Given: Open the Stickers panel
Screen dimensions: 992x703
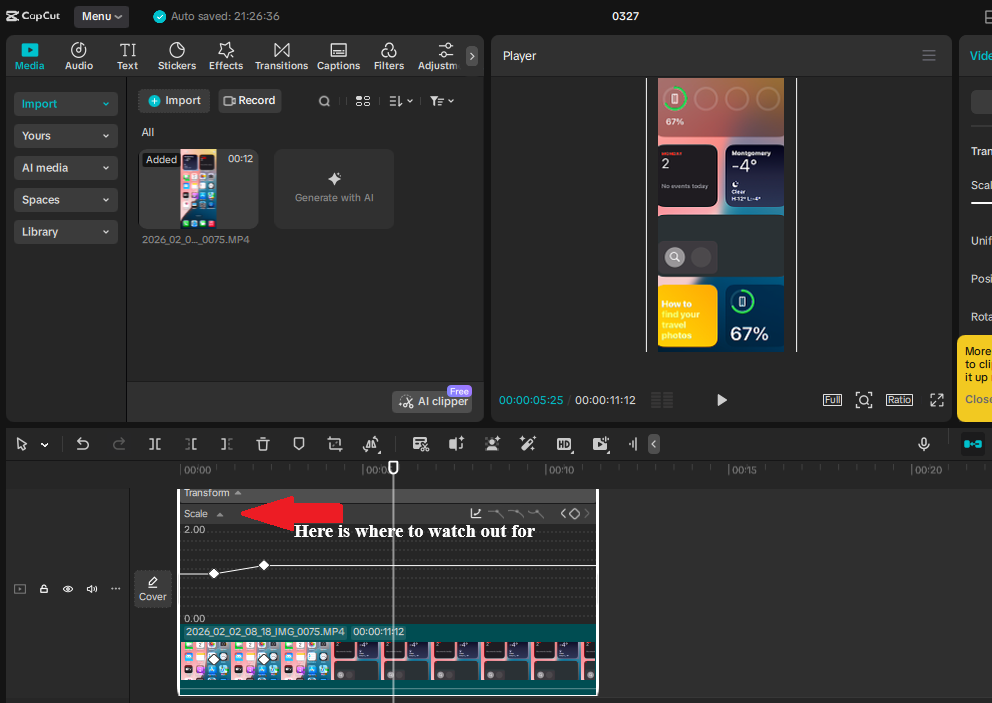Looking at the screenshot, I should tap(177, 56).
